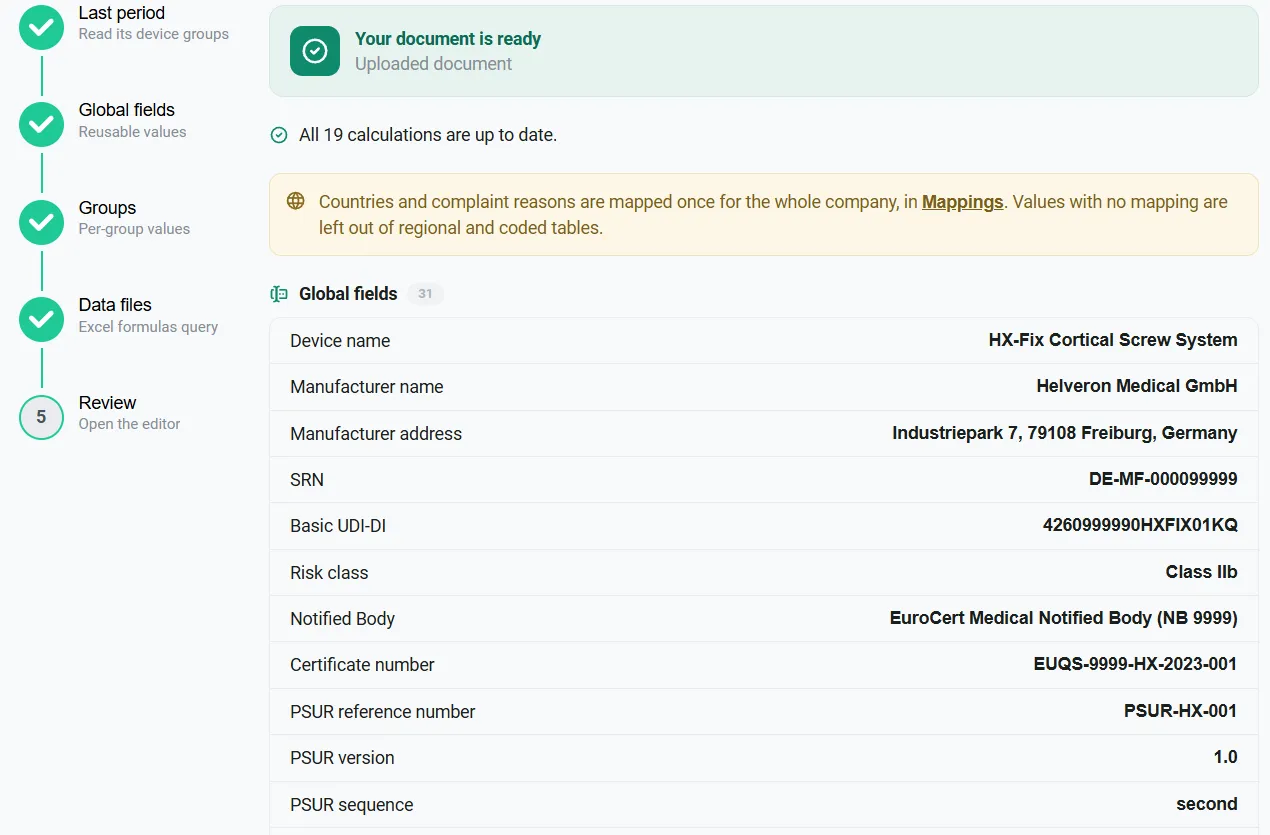Click the Last period step checkmark icon
The image size is (1270, 835).
41,27
